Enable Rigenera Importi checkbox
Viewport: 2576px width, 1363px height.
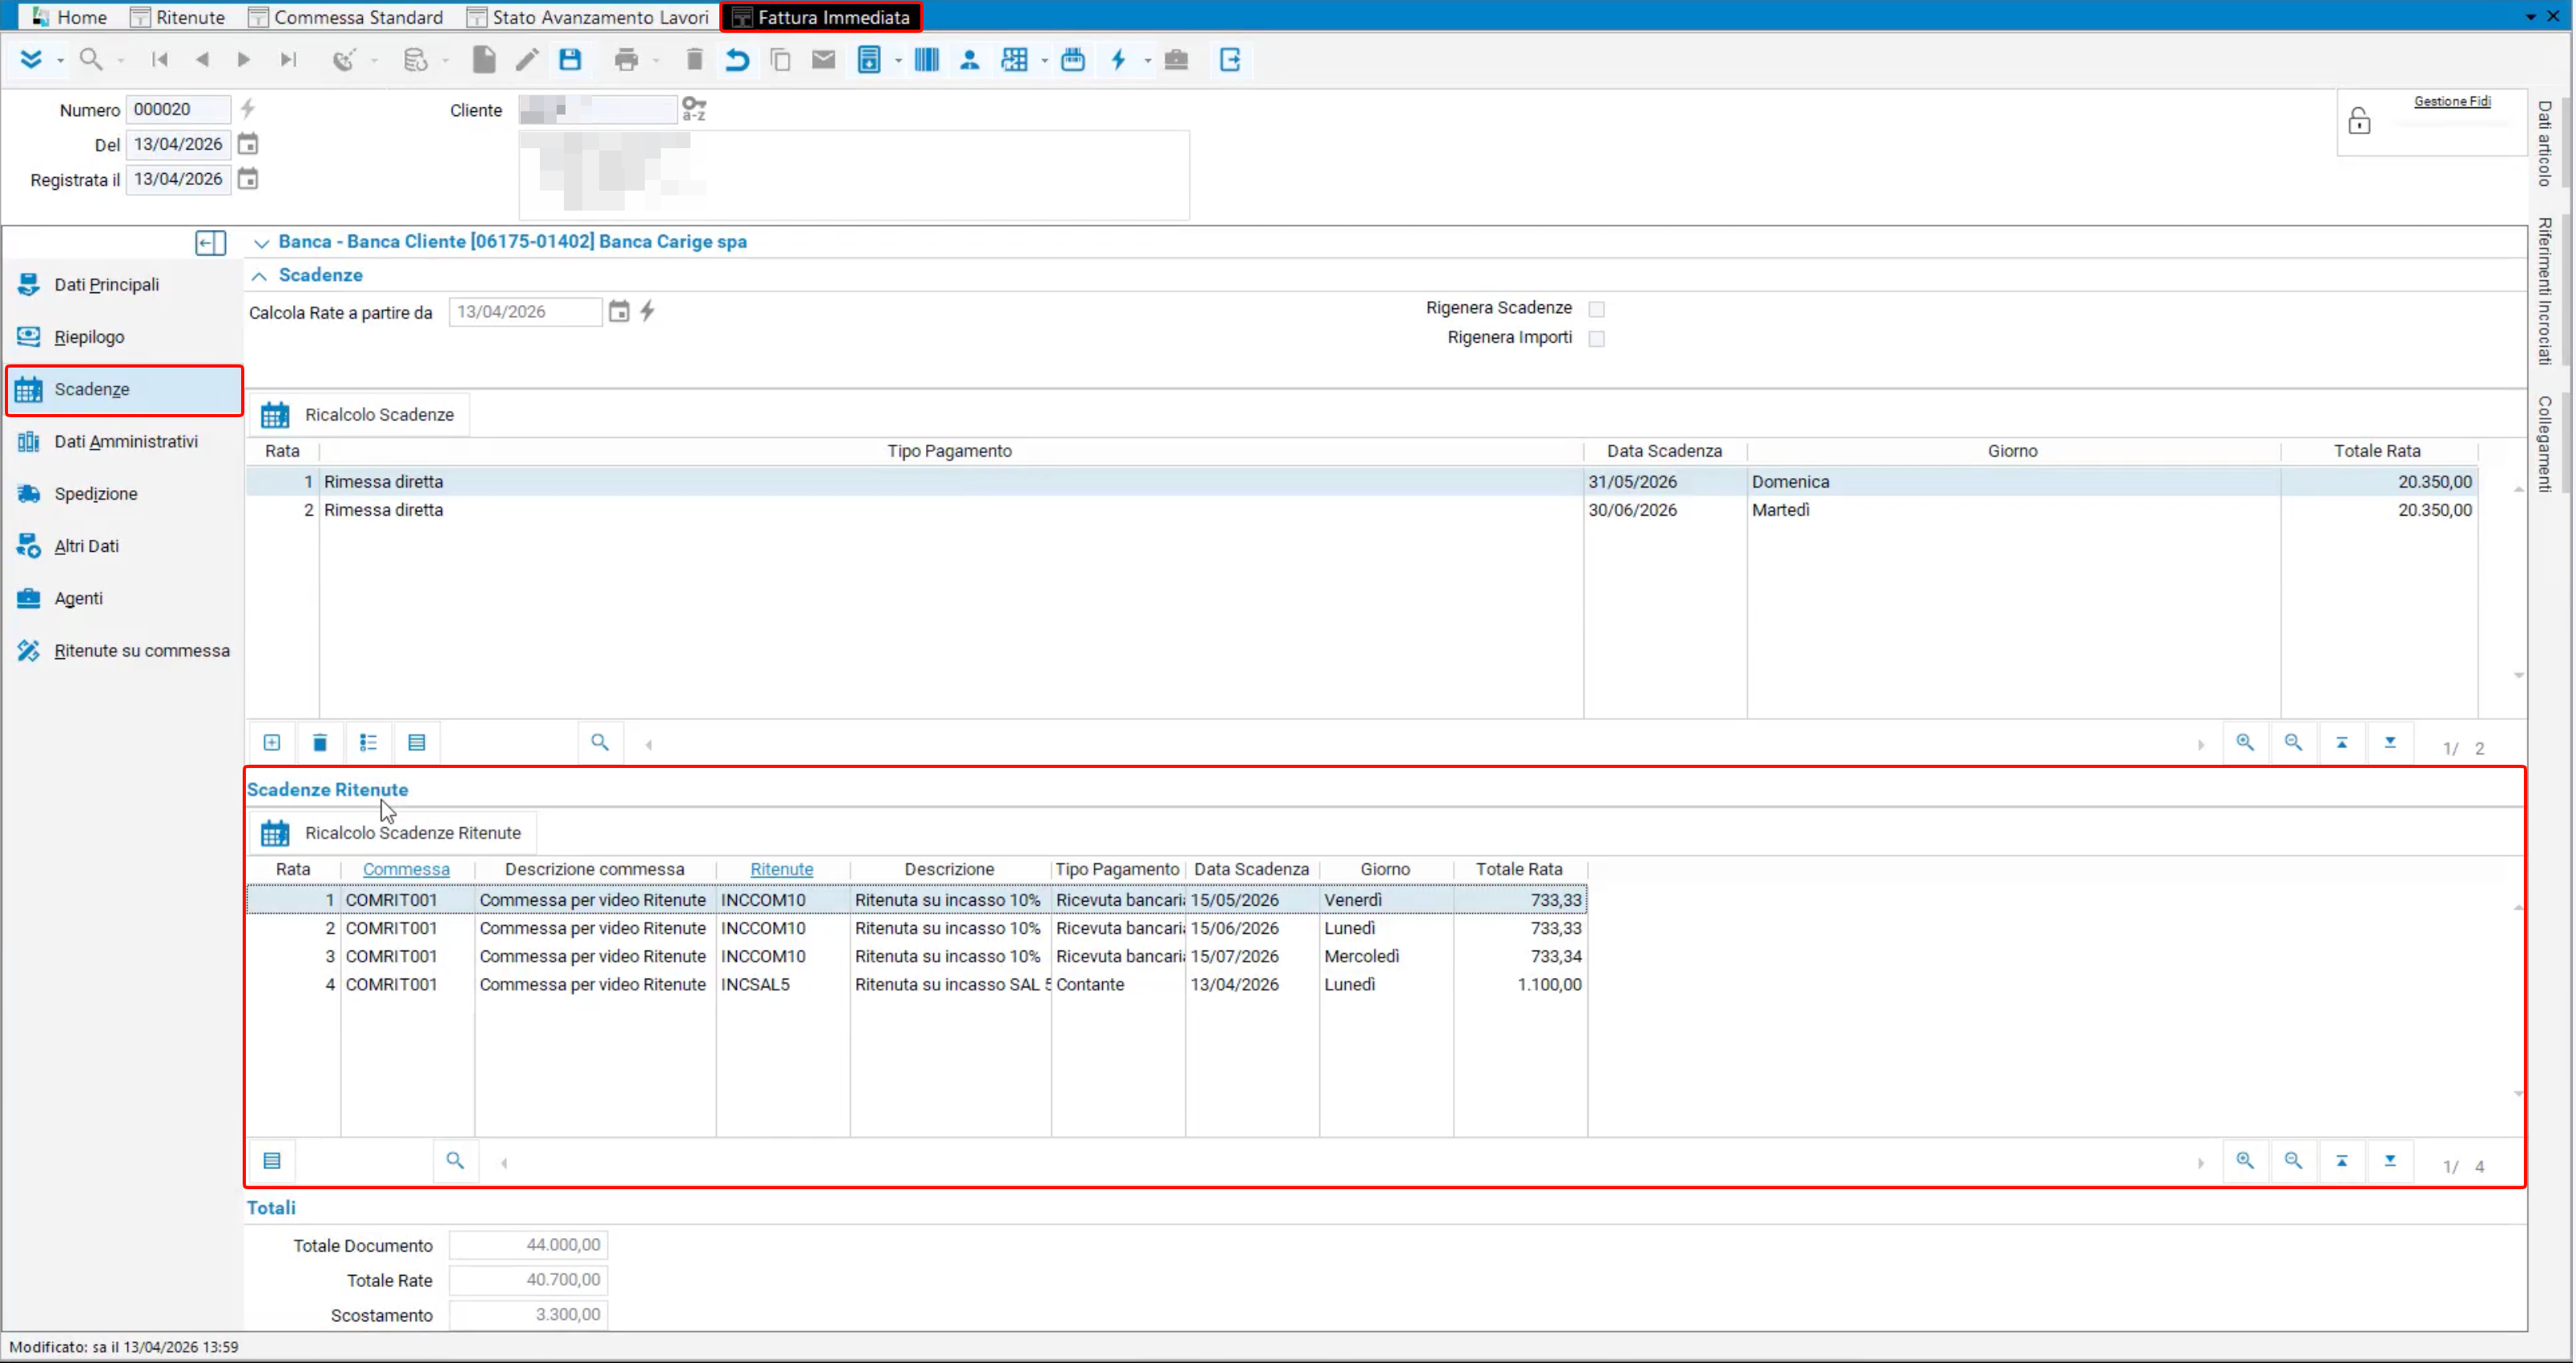coord(1596,339)
